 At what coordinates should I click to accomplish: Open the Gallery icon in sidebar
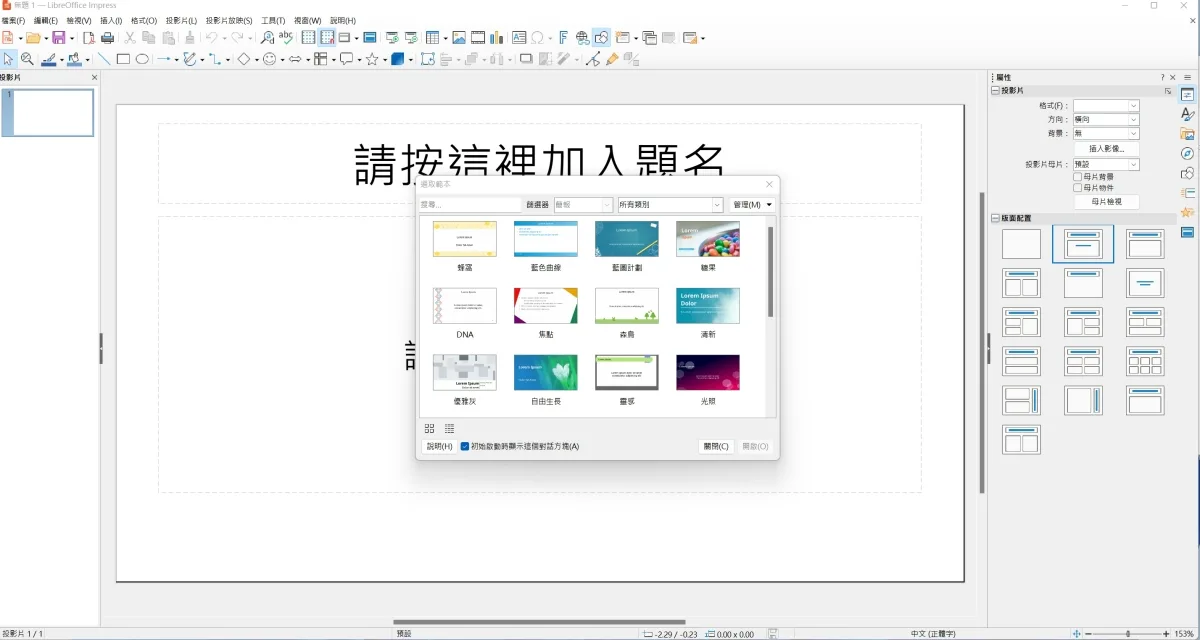coord(1187,134)
